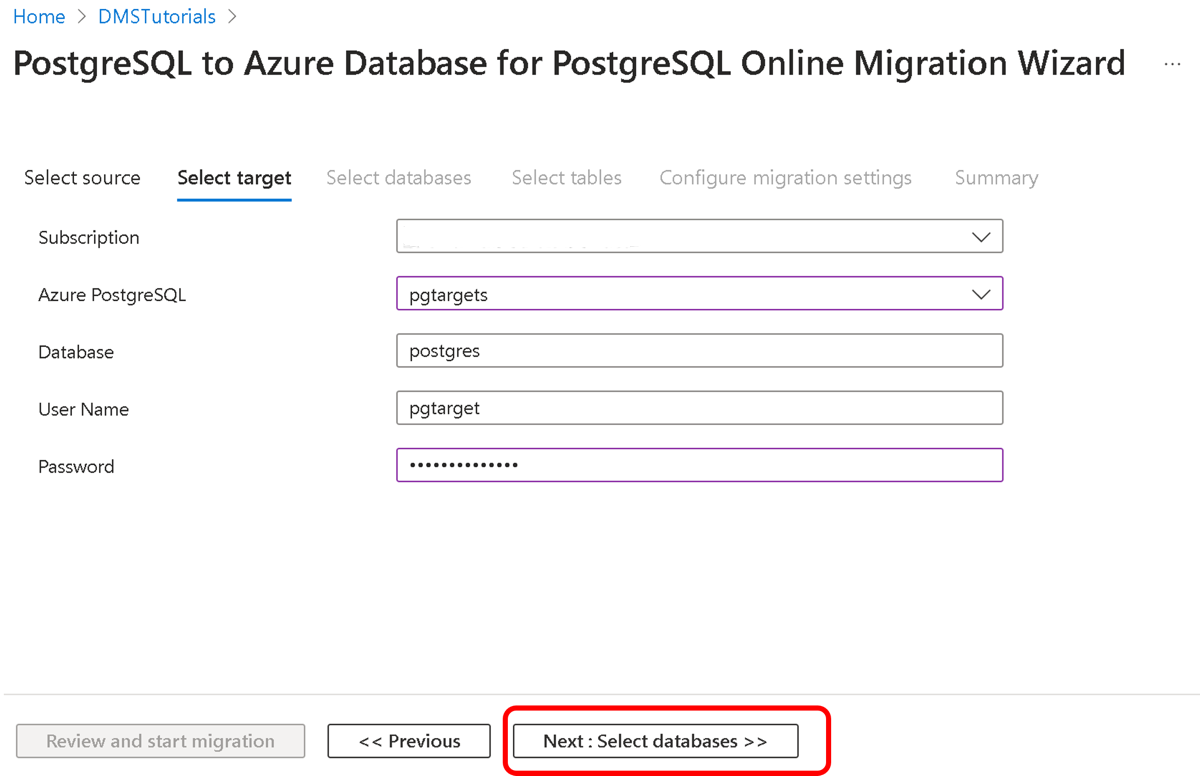Click the Database field label
Viewport: 1200px width, 776px height.
click(76, 352)
